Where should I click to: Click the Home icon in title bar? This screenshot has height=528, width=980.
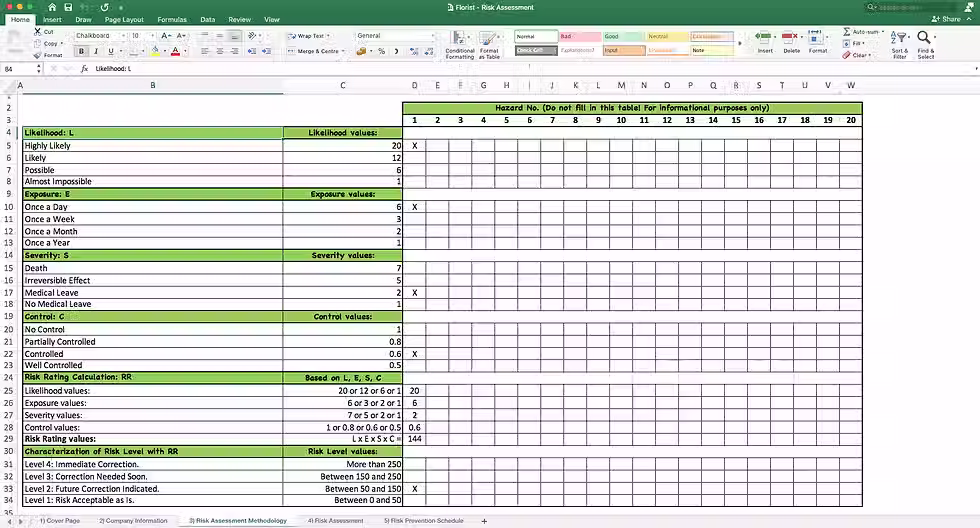click(x=52, y=7)
